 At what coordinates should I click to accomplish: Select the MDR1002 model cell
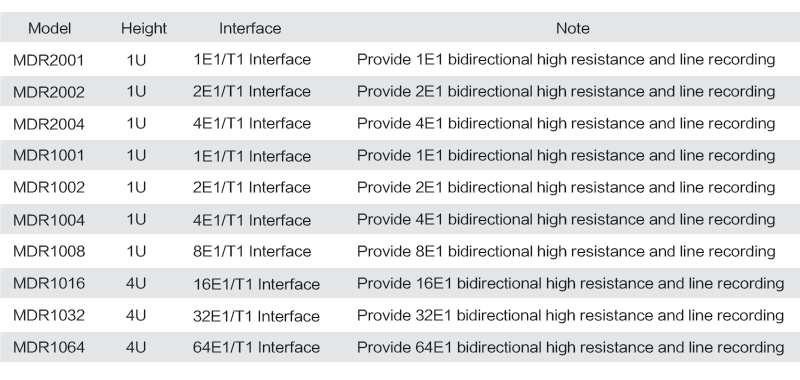[48, 188]
